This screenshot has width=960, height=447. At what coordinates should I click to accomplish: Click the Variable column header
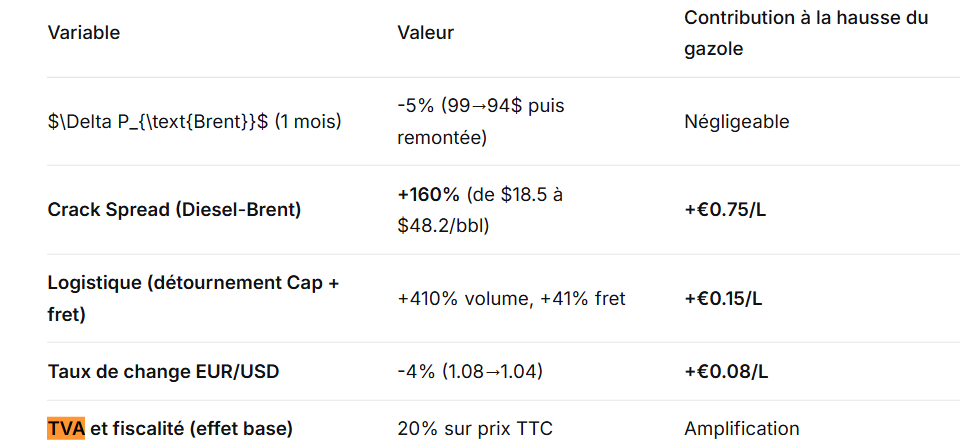[x=84, y=33]
